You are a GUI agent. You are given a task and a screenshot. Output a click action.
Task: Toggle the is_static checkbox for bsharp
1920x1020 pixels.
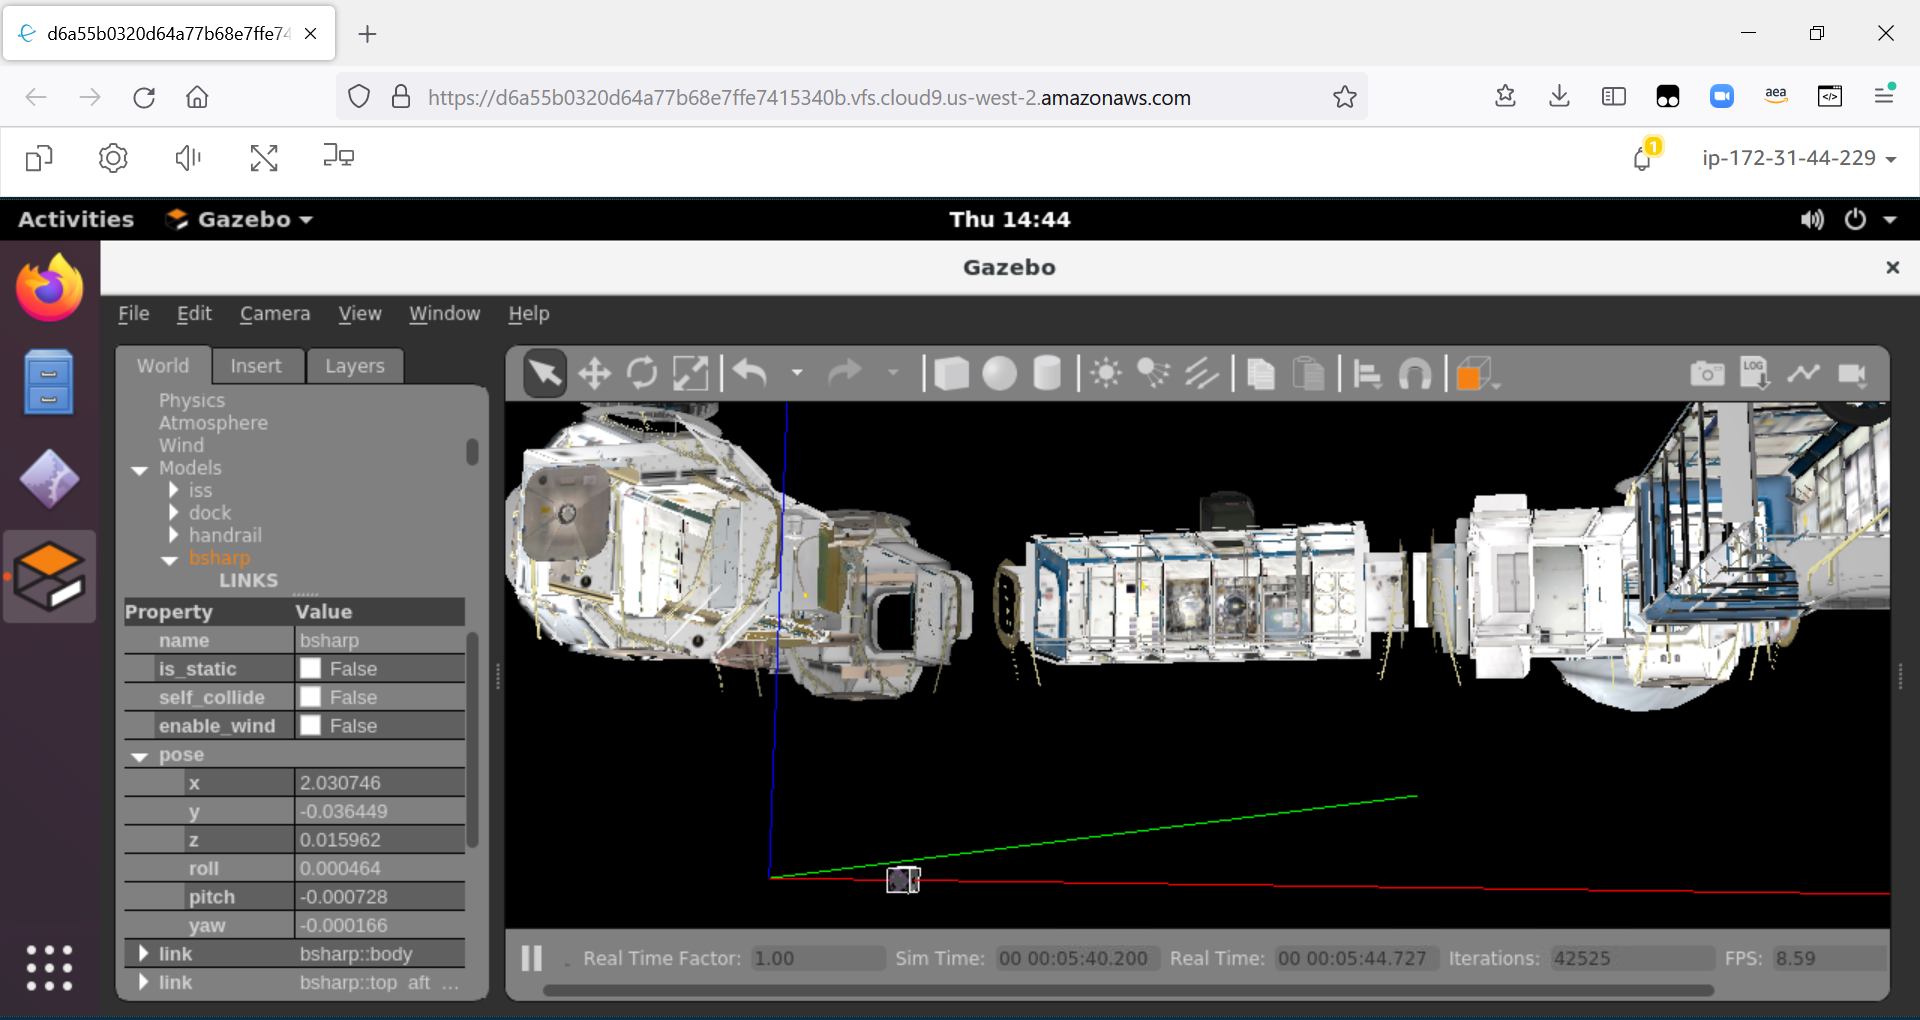pos(311,668)
